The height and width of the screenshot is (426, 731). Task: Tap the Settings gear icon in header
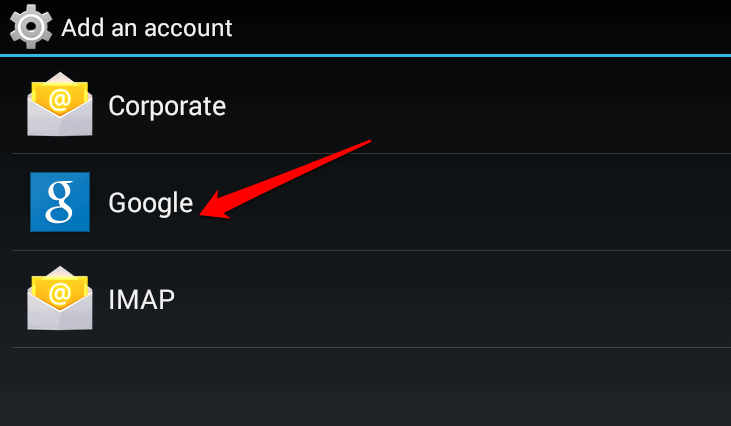click(31, 27)
